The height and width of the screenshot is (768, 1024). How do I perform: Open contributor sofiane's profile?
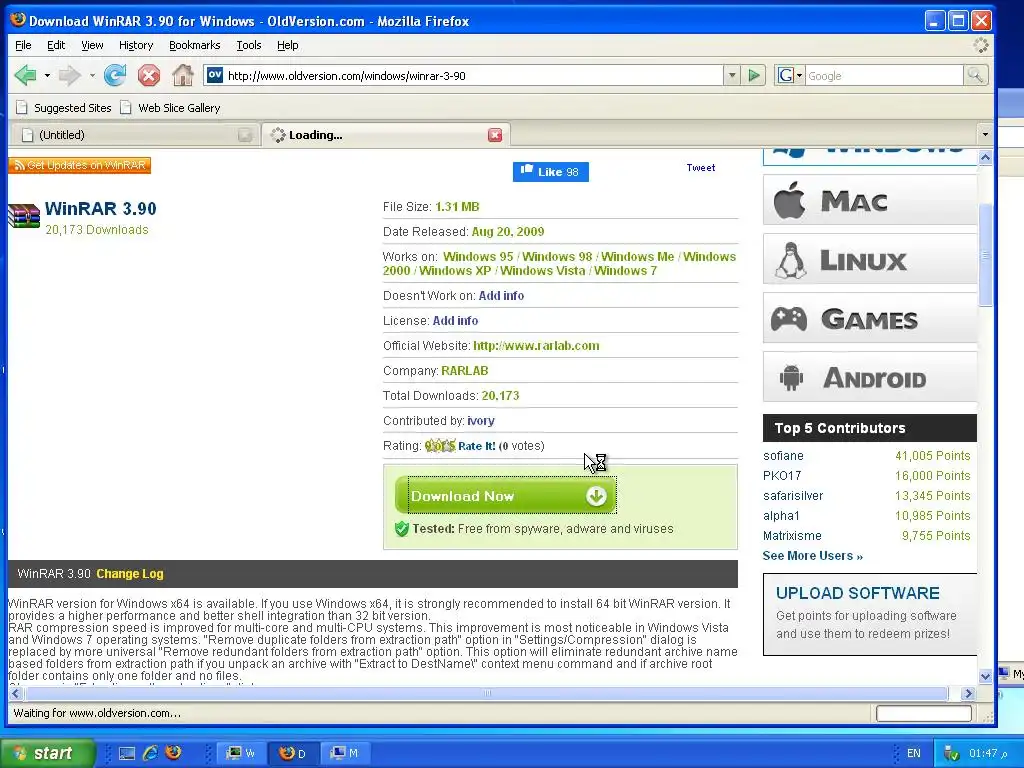click(783, 456)
